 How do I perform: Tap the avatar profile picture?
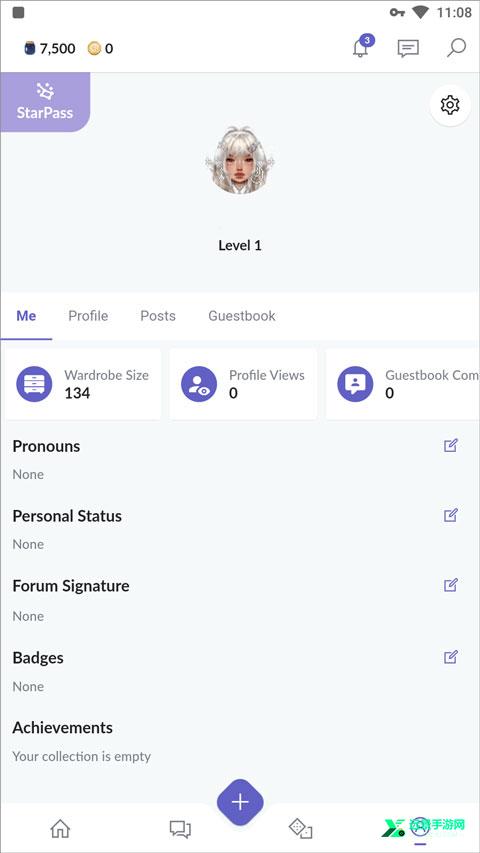click(x=240, y=160)
